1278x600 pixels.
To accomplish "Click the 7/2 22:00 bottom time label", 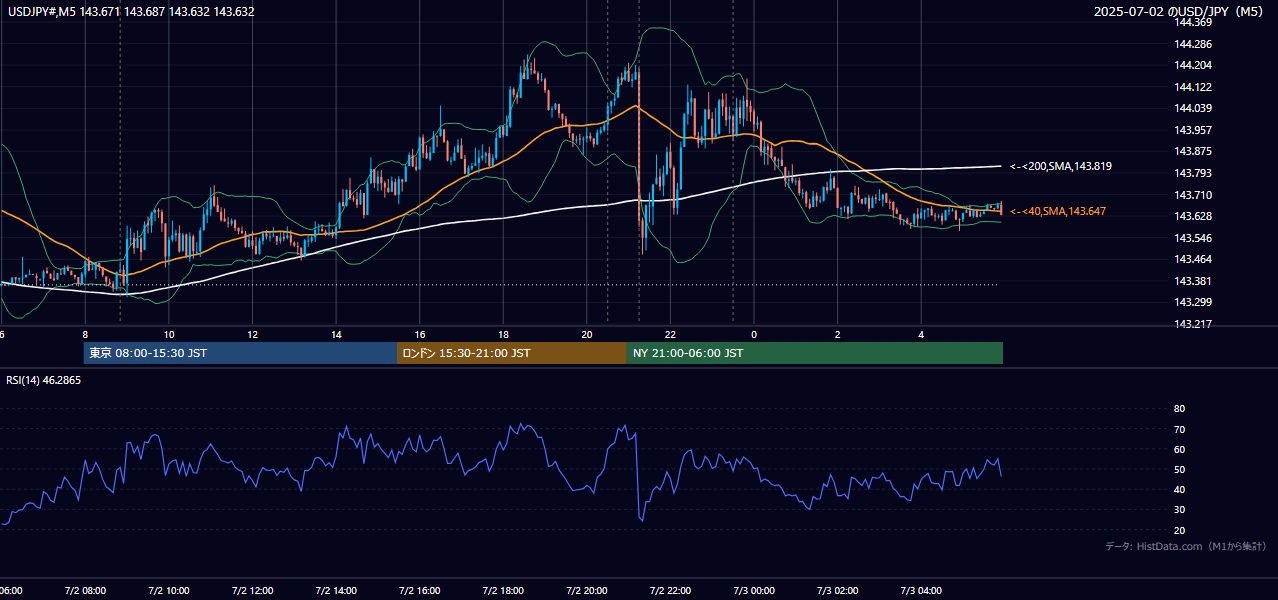I will [671, 591].
